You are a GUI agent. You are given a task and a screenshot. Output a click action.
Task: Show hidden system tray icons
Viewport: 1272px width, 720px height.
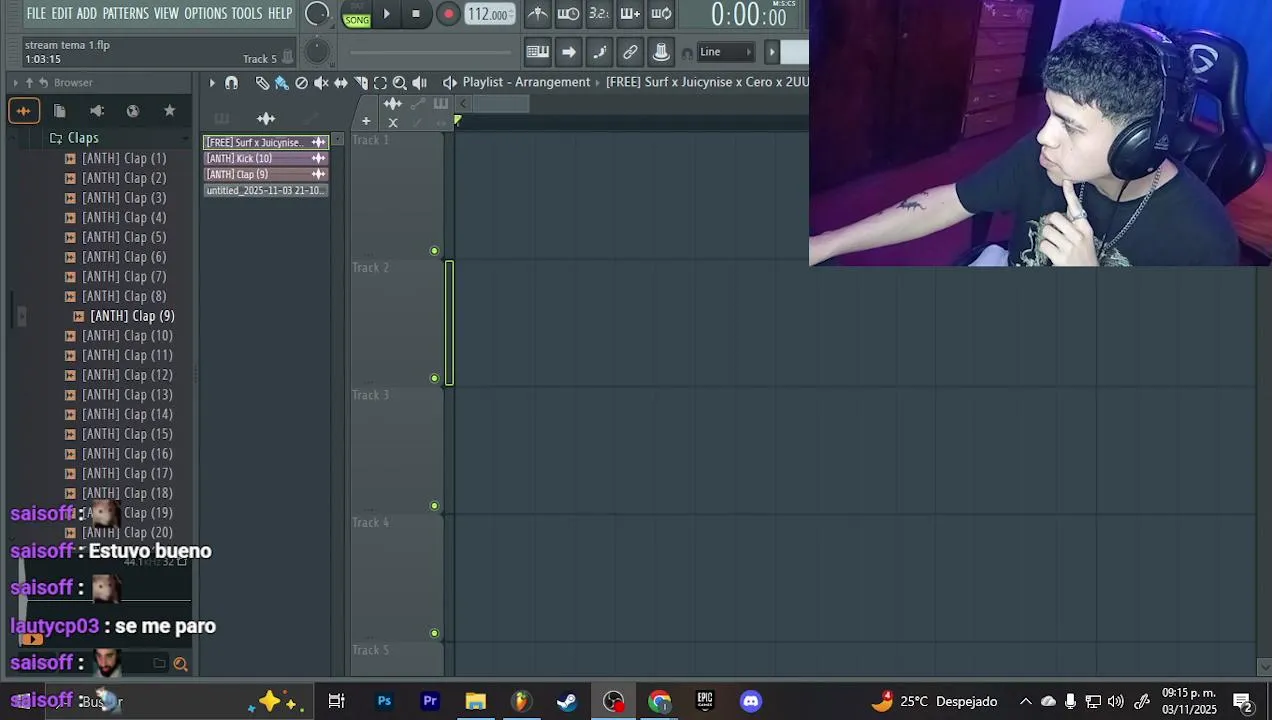pos(1025,701)
